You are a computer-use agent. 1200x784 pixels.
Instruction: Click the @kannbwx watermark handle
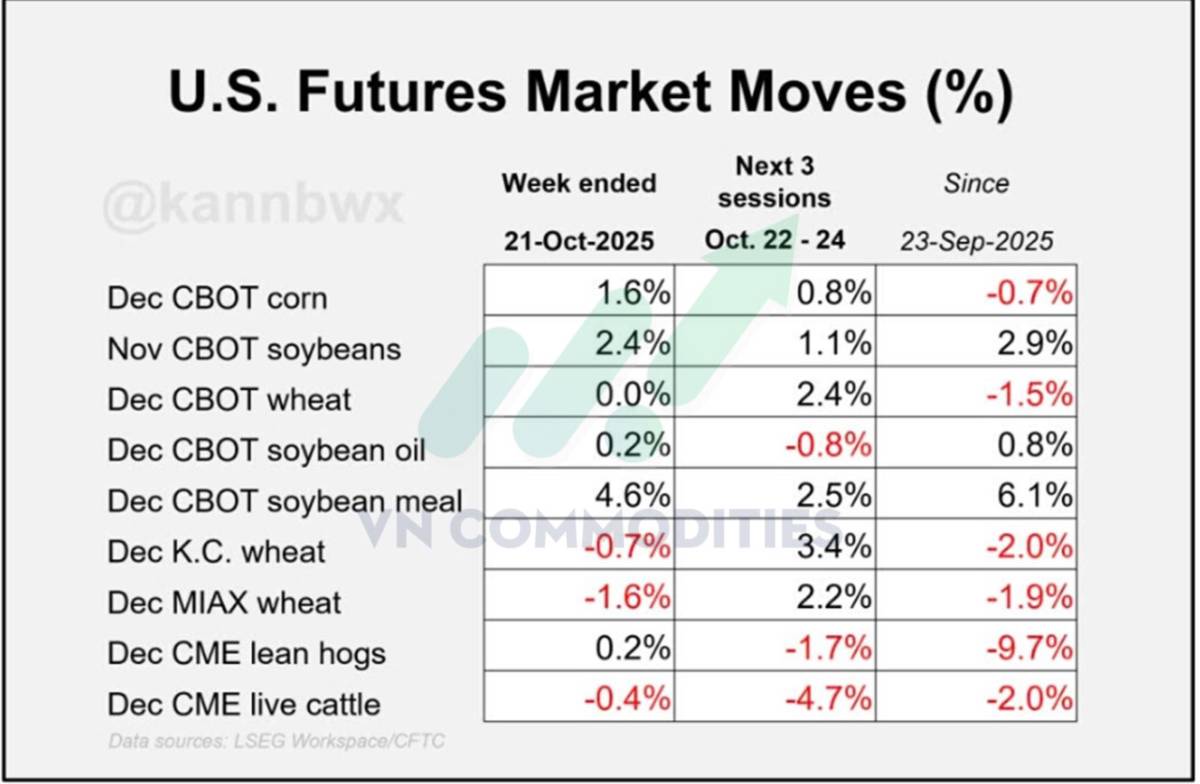pyautogui.click(x=253, y=206)
